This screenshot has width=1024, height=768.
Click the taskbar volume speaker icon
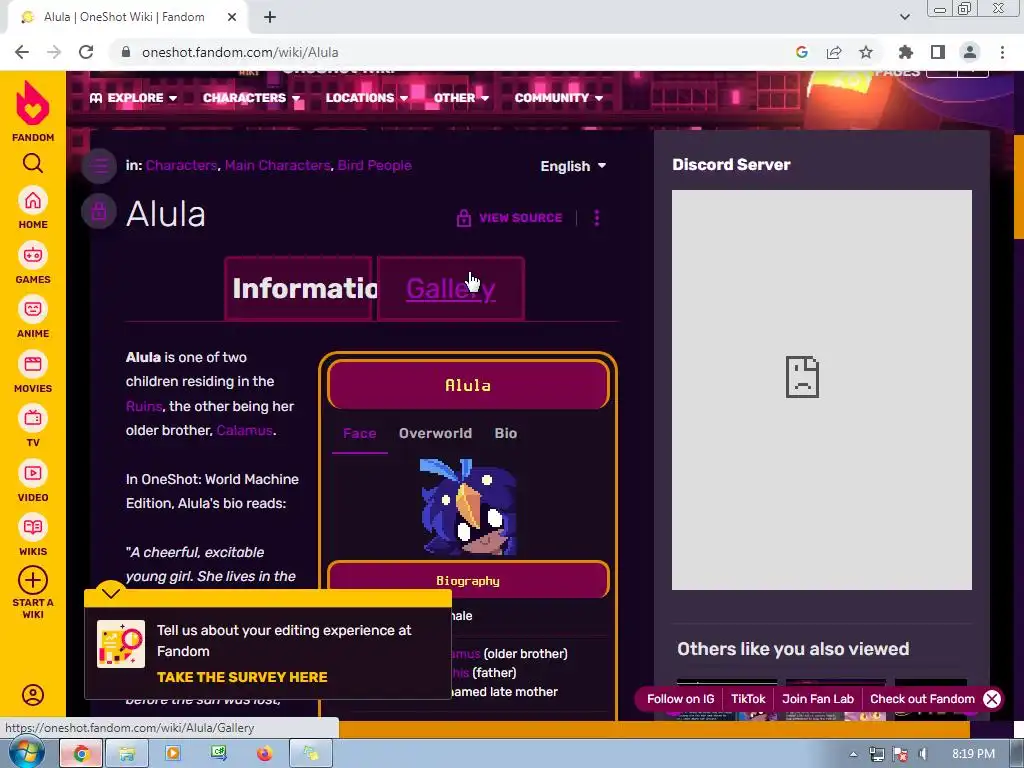click(923, 754)
